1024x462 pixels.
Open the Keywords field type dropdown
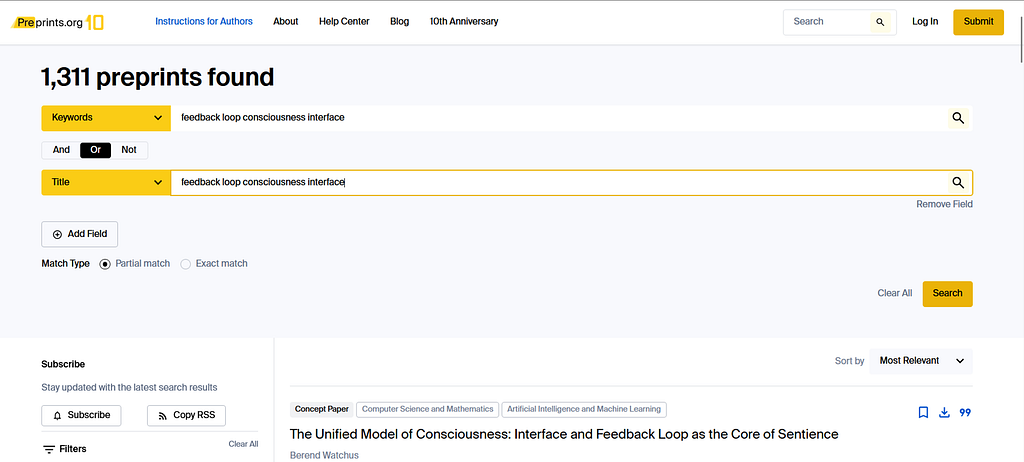click(106, 118)
